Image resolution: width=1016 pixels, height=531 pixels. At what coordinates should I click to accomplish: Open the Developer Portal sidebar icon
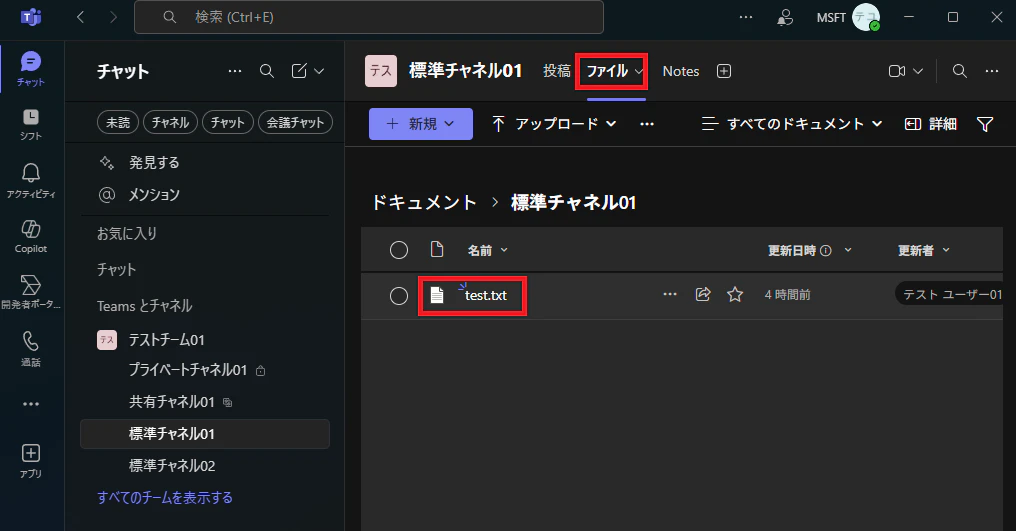click(30, 291)
